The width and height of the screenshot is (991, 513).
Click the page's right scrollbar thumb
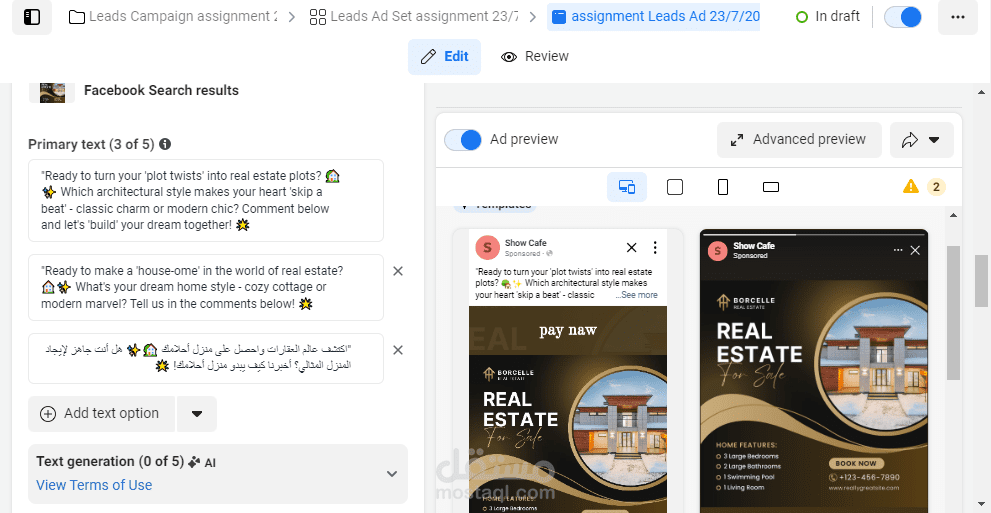point(980,281)
